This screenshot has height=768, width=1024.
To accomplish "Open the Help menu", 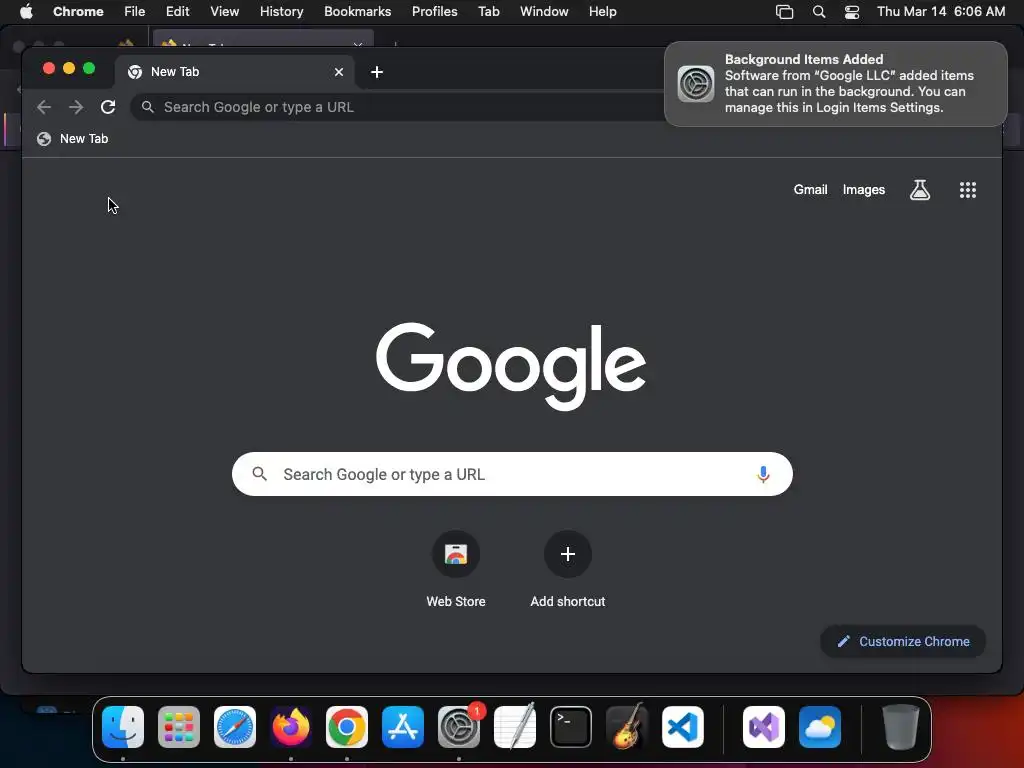I will (602, 12).
